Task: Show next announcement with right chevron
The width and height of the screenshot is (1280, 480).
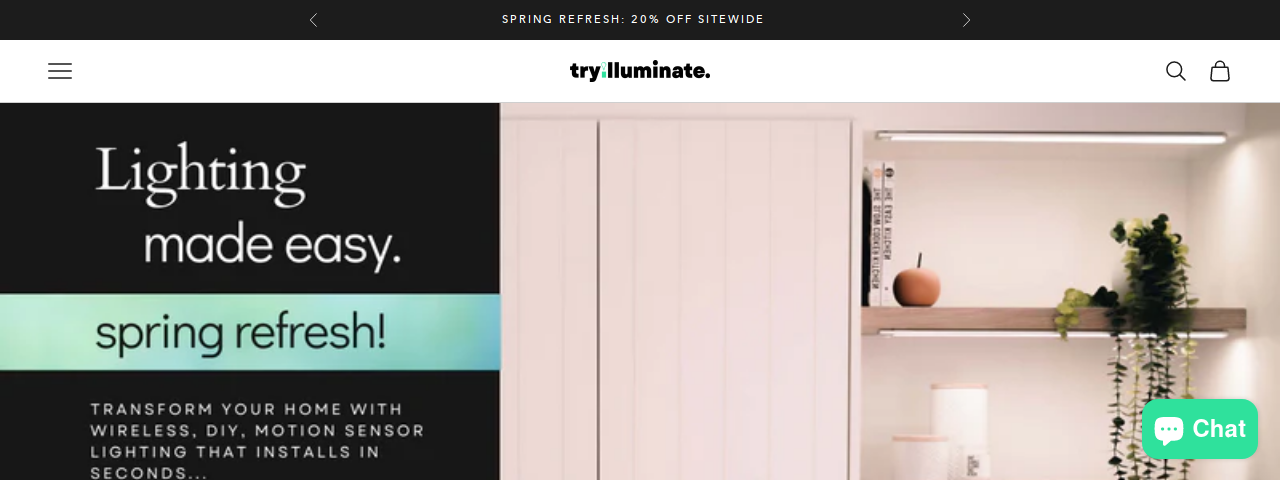Action: point(966,20)
